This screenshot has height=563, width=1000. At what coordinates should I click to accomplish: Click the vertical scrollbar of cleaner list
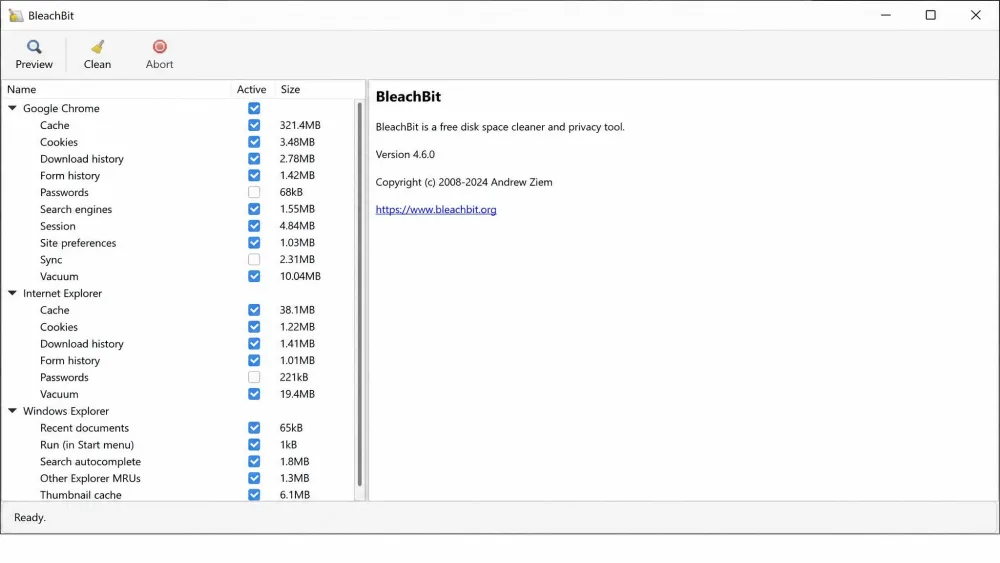[x=360, y=293]
